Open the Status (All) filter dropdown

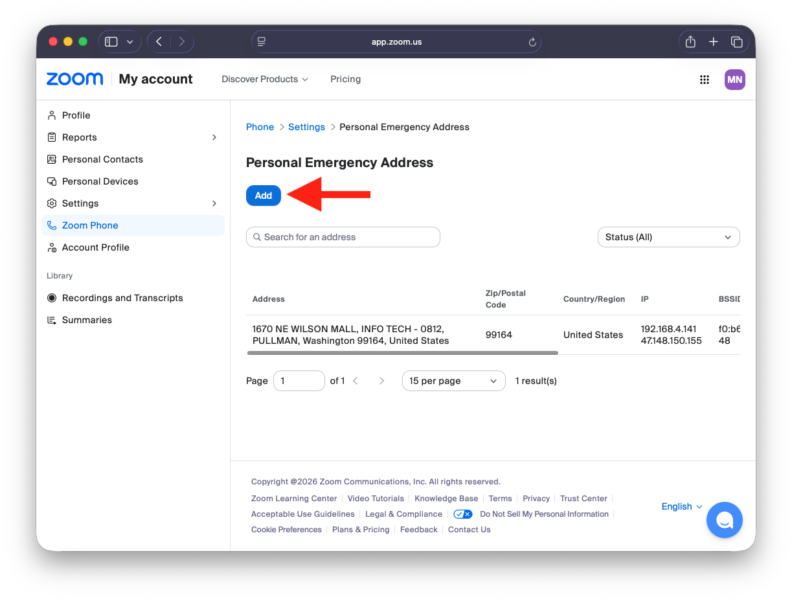click(668, 237)
